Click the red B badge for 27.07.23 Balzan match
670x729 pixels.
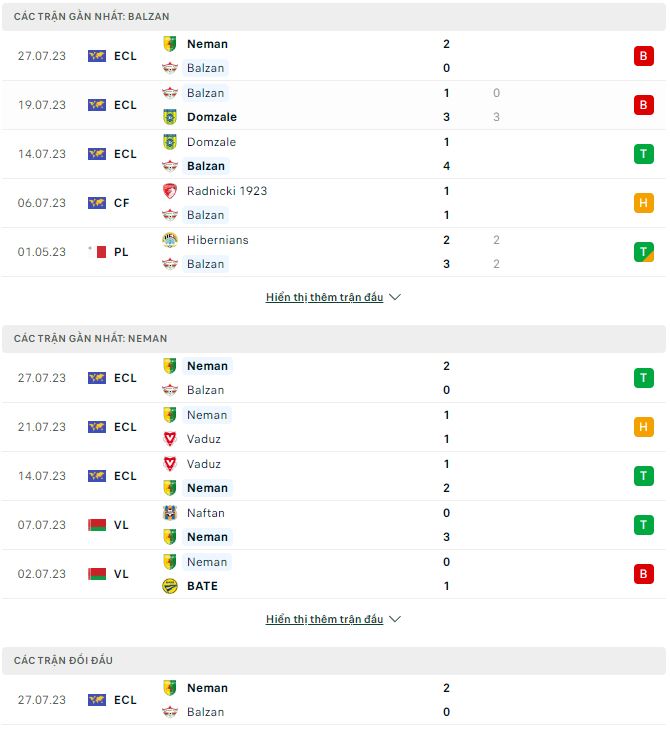pyautogui.click(x=643, y=56)
